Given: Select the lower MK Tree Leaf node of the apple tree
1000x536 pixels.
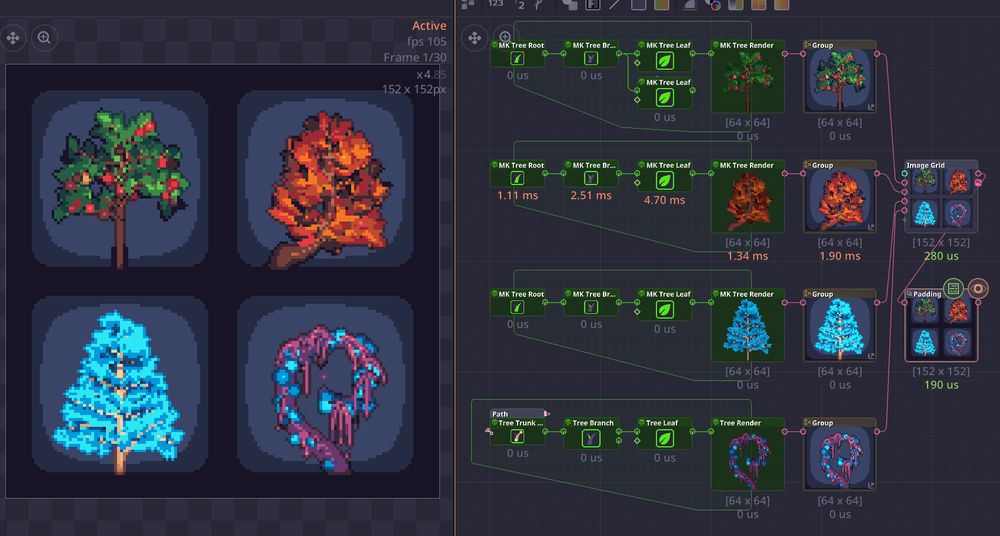Looking at the screenshot, I should coord(665,93).
